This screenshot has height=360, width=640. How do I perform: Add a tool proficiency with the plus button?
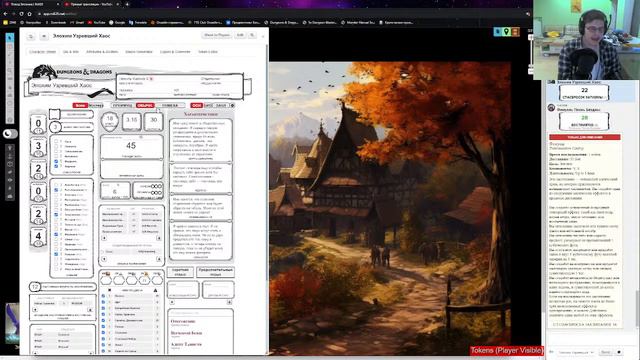coord(35,310)
